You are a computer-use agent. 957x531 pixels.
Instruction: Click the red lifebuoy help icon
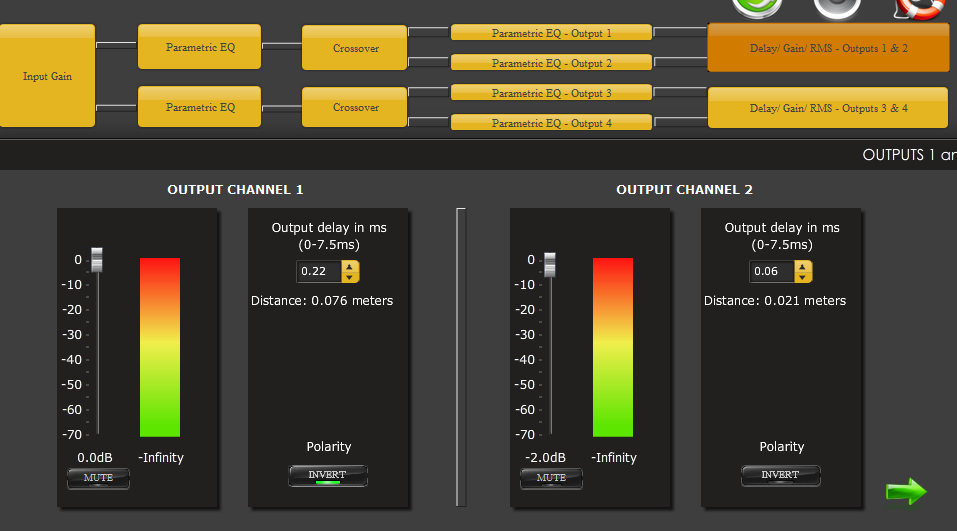click(920, 6)
